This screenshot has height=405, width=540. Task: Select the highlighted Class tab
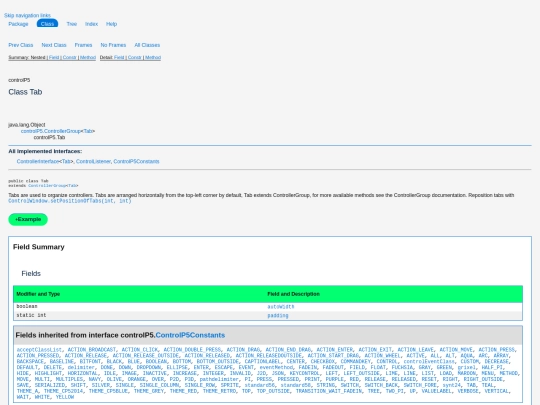(47, 24)
